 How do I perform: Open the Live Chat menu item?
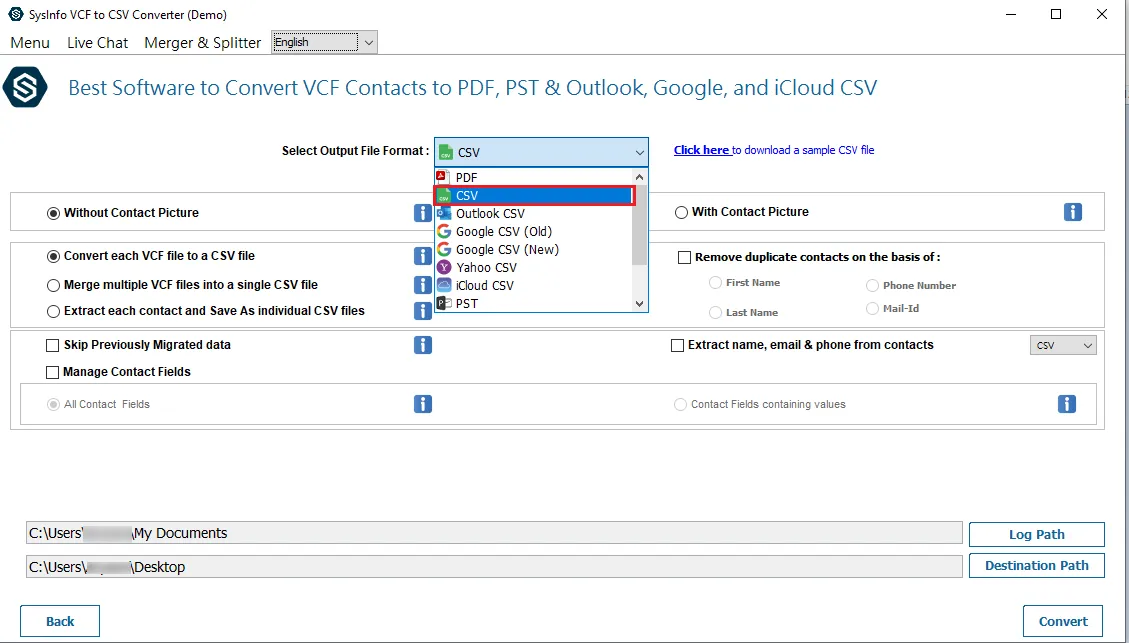(x=97, y=43)
